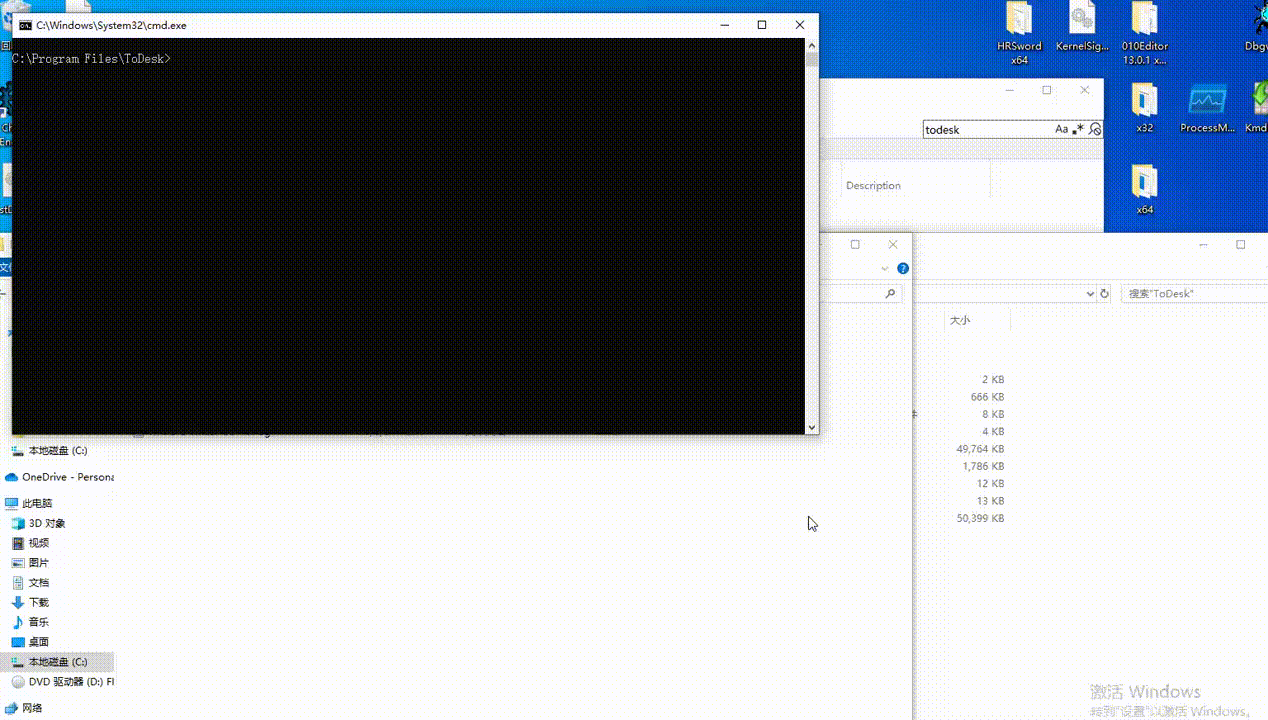Toggle match case (Aa) in todesk search
1268x720 pixels.
tap(1061, 129)
